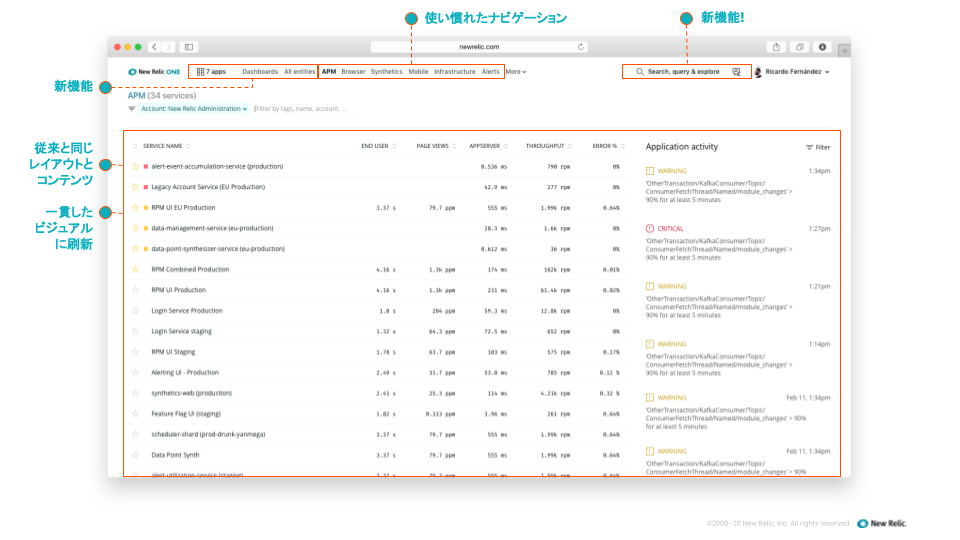
Task: Star the Login Service Production row
Action: click(135, 310)
